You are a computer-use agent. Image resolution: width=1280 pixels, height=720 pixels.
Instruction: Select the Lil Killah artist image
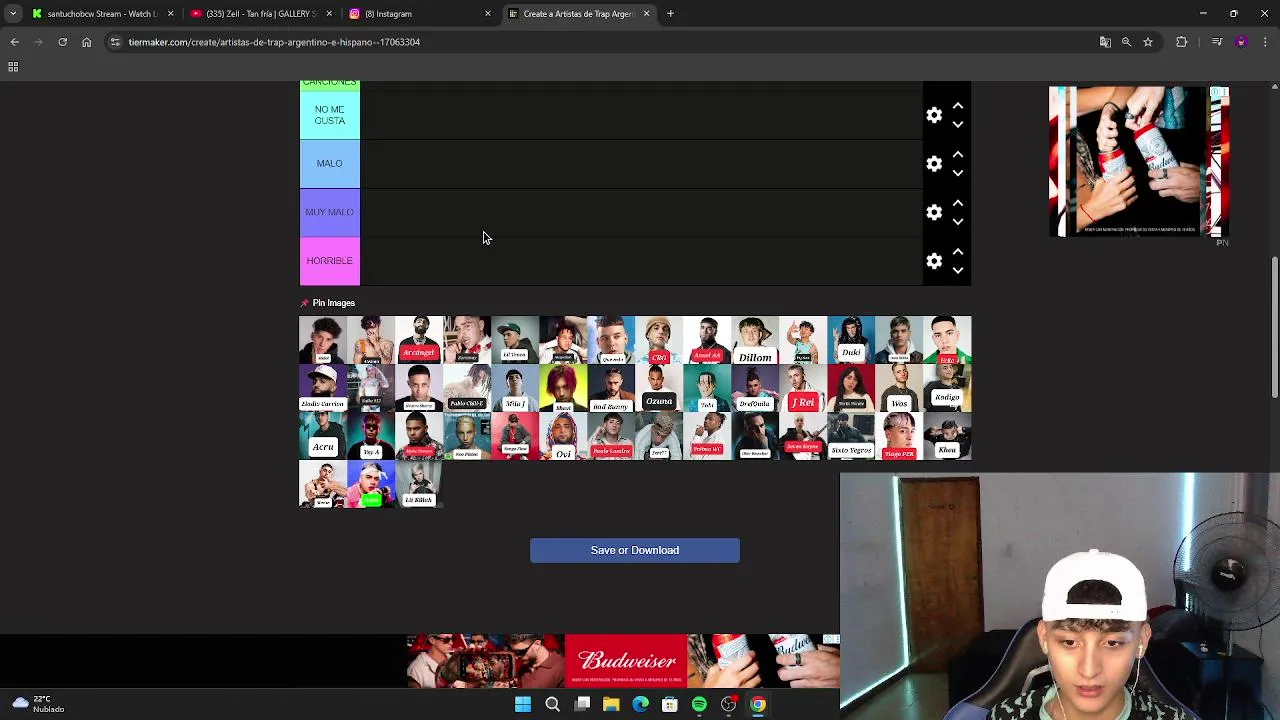(x=419, y=484)
